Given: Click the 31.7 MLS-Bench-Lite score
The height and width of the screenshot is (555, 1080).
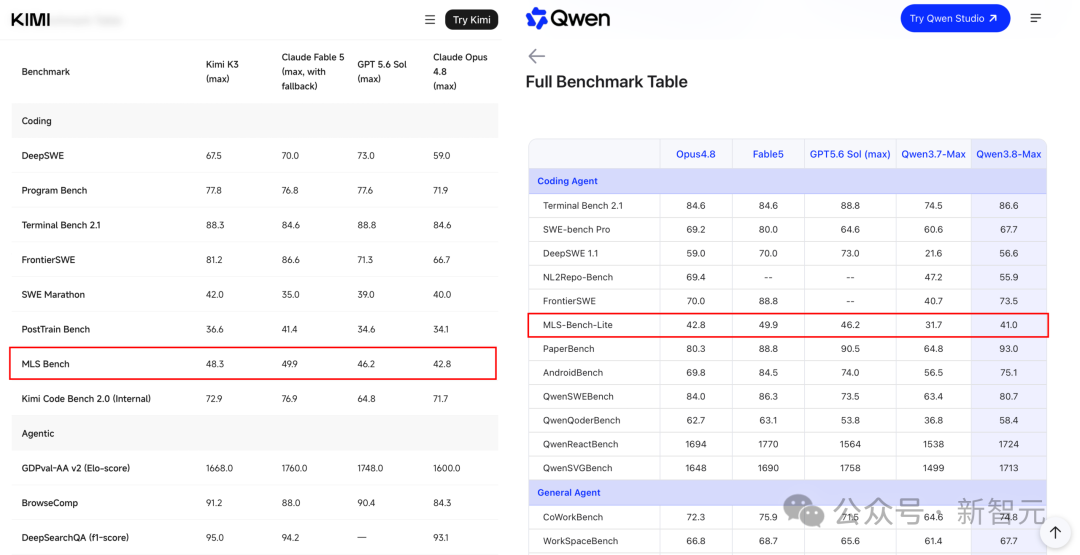Looking at the screenshot, I should (x=933, y=325).
